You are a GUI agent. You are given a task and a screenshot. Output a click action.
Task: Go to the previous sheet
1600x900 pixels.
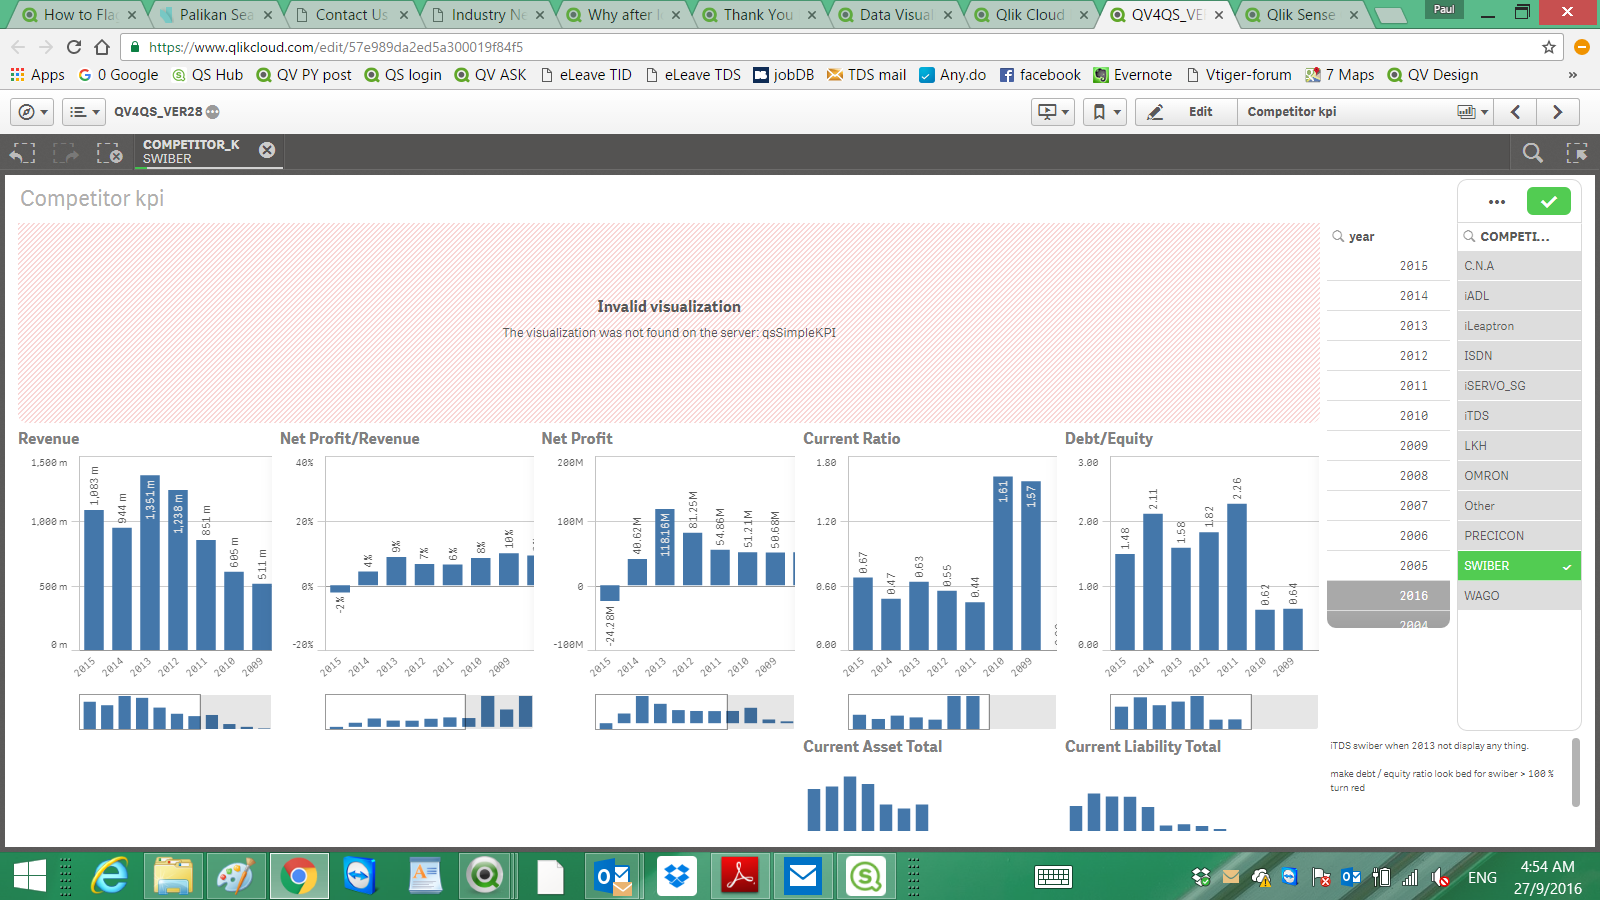pyautogui.click(x=1516, y=112)
